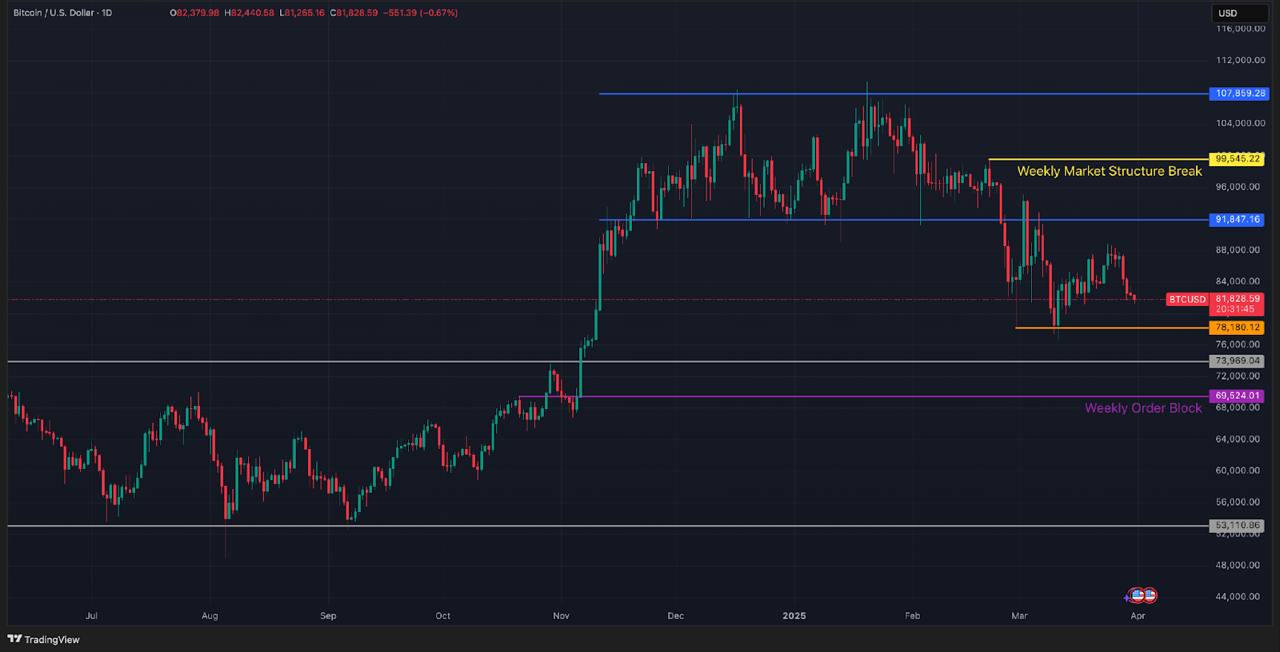The height and width of the screenshot is (652, 1280).
Task: Click the orange 78,180.12 price label
Action: tap(1238, 328)
